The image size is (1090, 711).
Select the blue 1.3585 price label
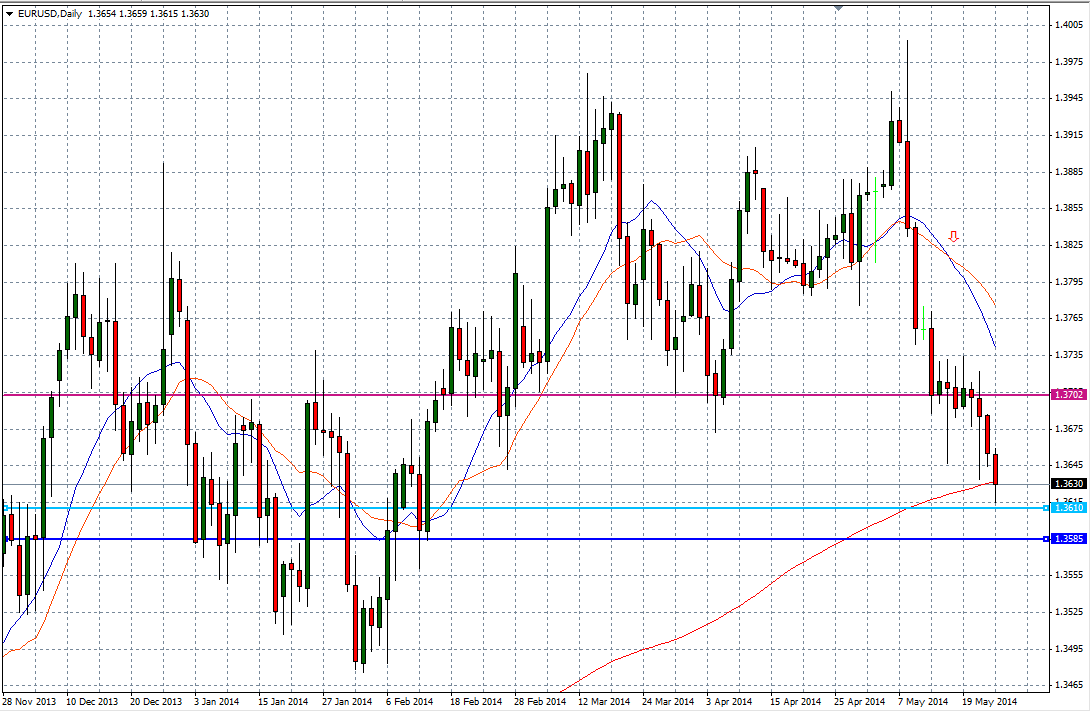click(1069, 539)
